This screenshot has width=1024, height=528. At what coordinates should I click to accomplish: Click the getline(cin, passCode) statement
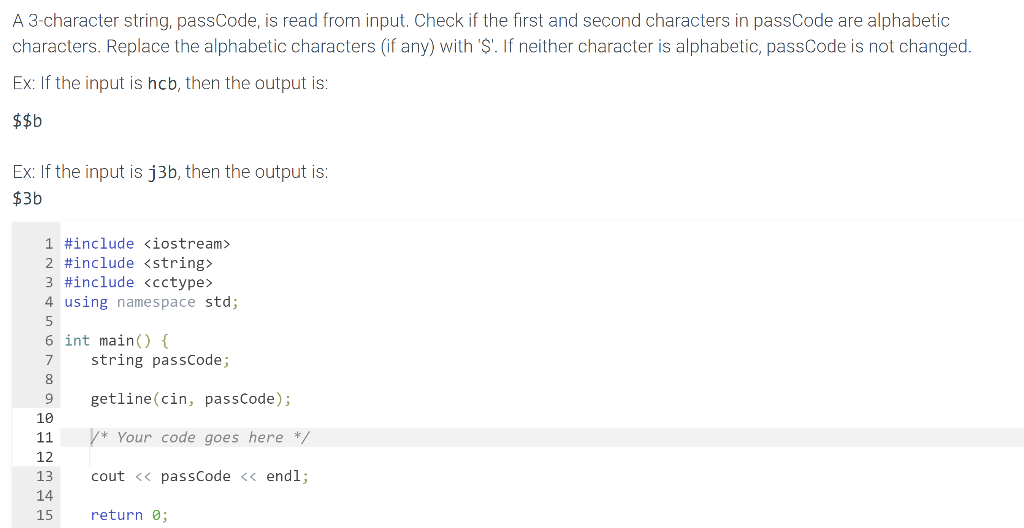pos(191,399)
